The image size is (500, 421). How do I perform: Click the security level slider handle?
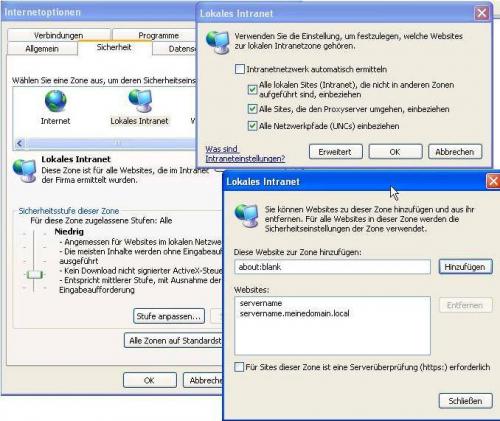pyautogui.click(x=35, y=275)
